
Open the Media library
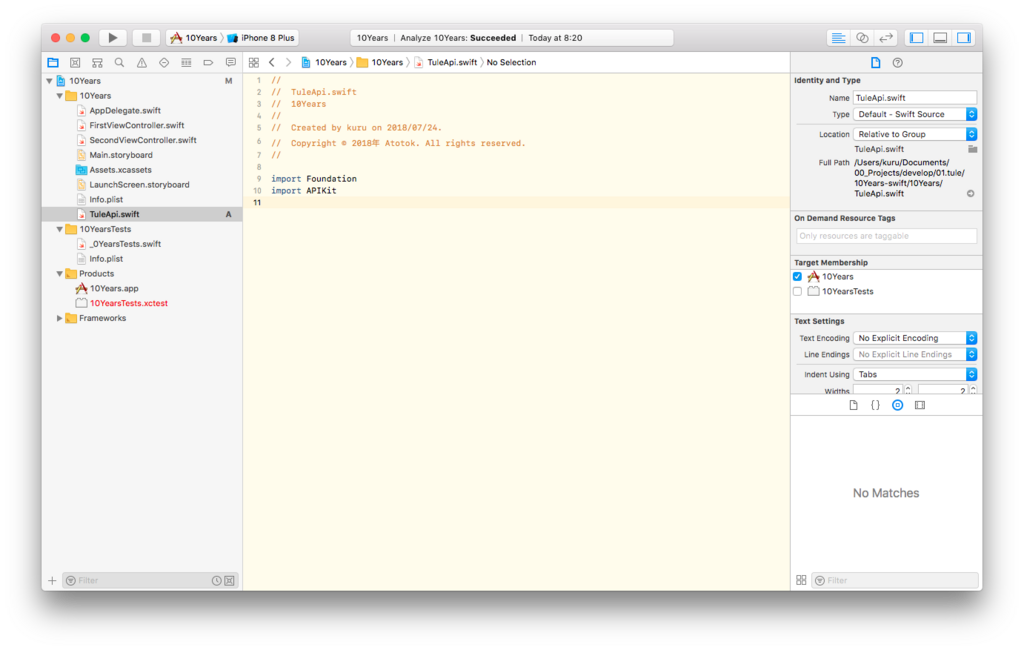point(920,405)
